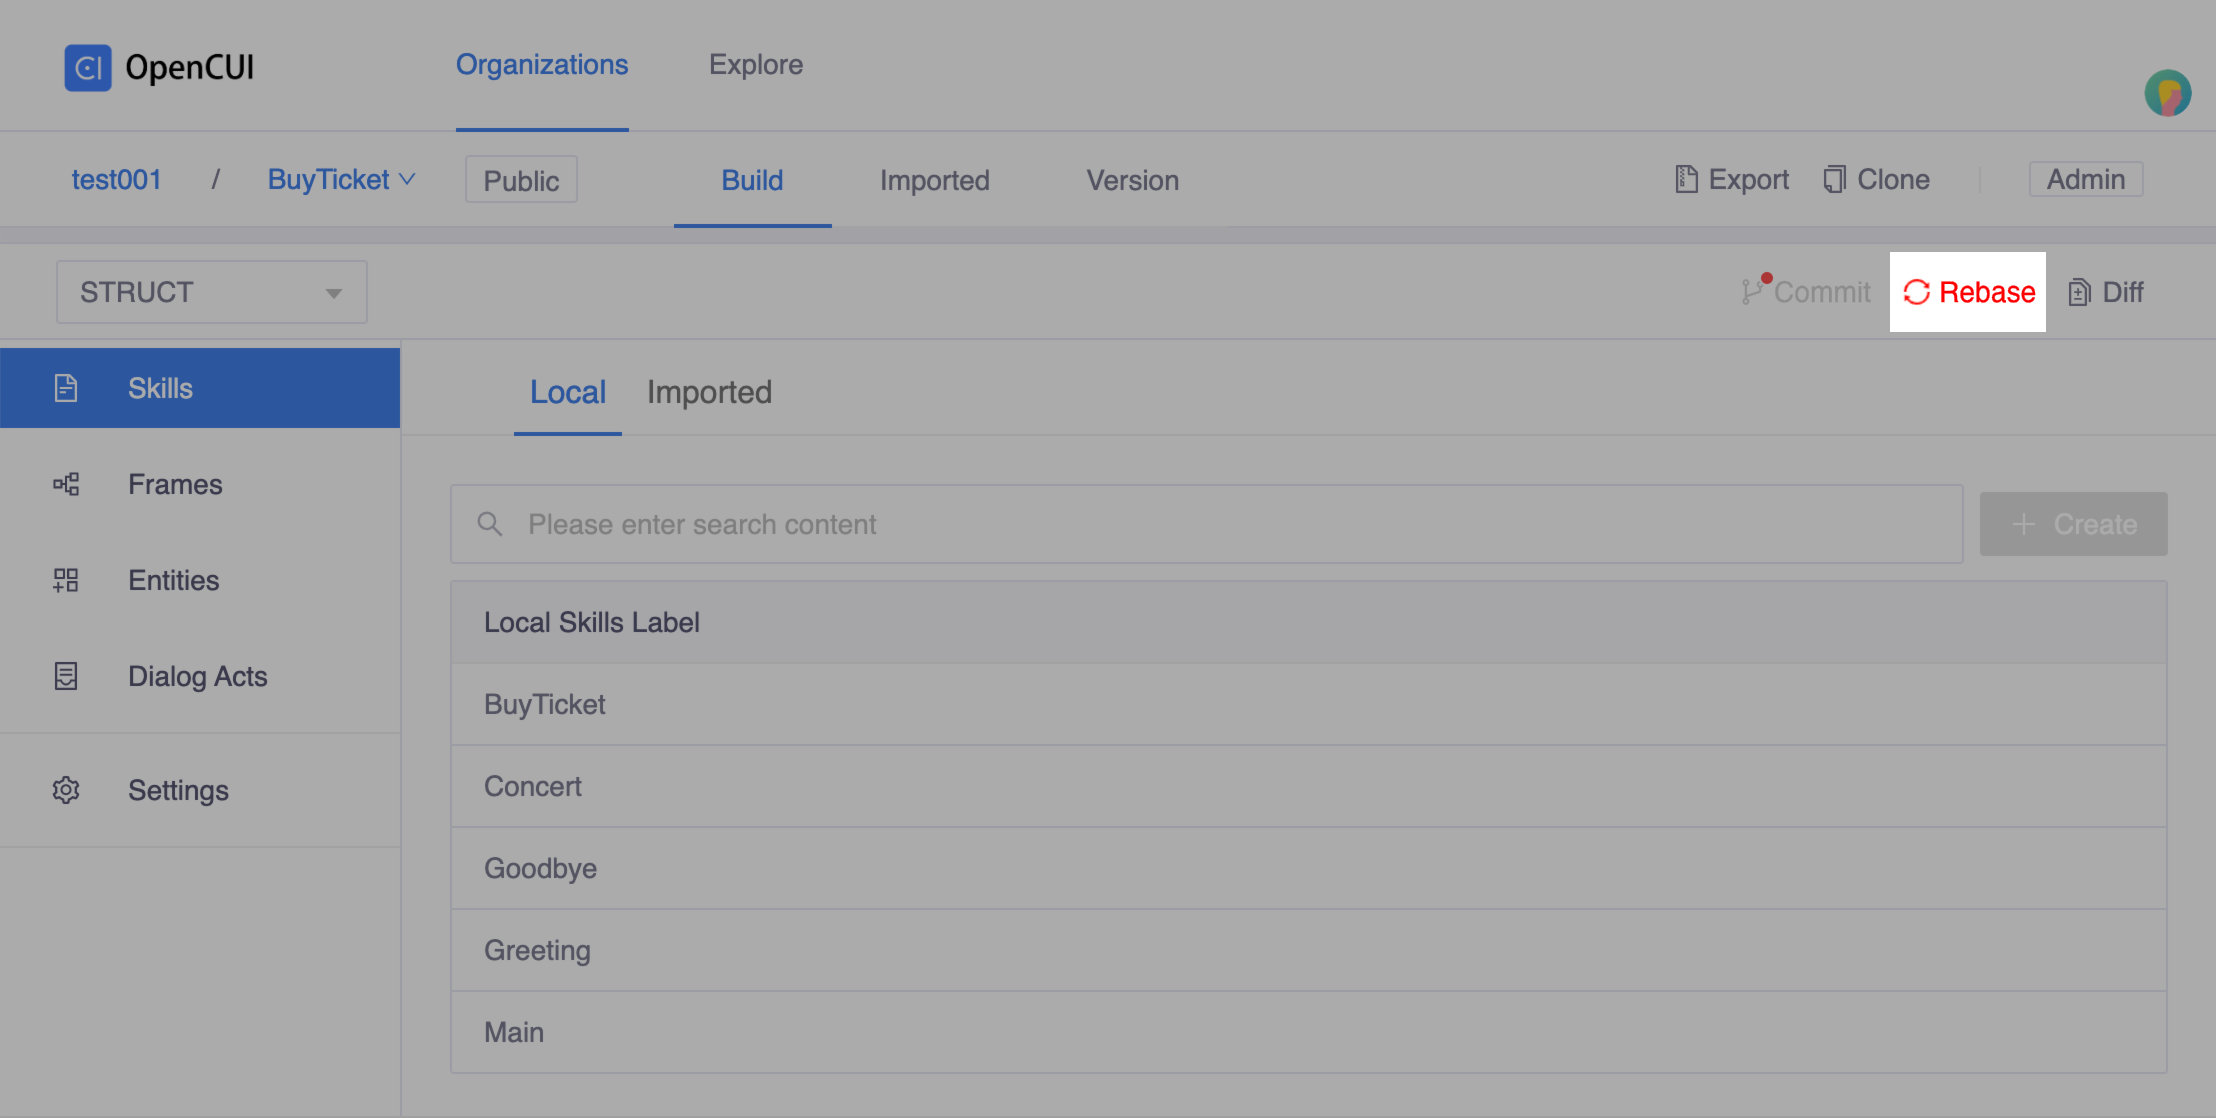Open Dialog Acts section
The height and width of the screenshot is (1118, 2216).
(197, 676)
